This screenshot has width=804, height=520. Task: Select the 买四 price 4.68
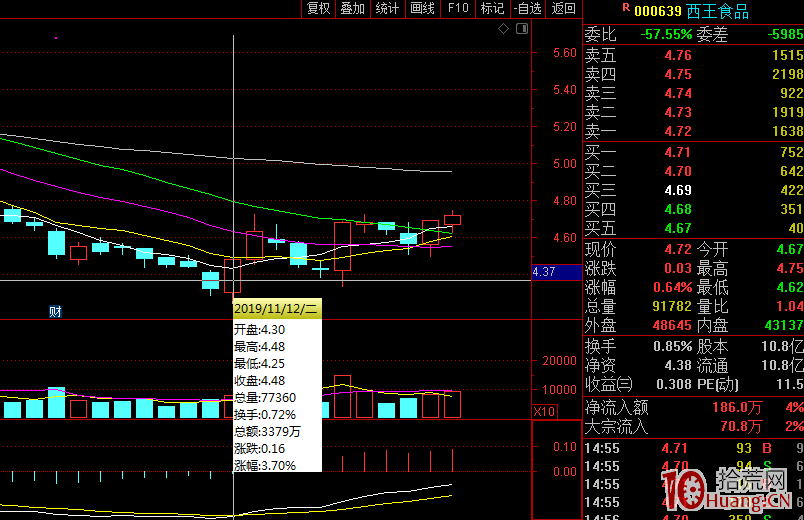(x=678, y=209)
